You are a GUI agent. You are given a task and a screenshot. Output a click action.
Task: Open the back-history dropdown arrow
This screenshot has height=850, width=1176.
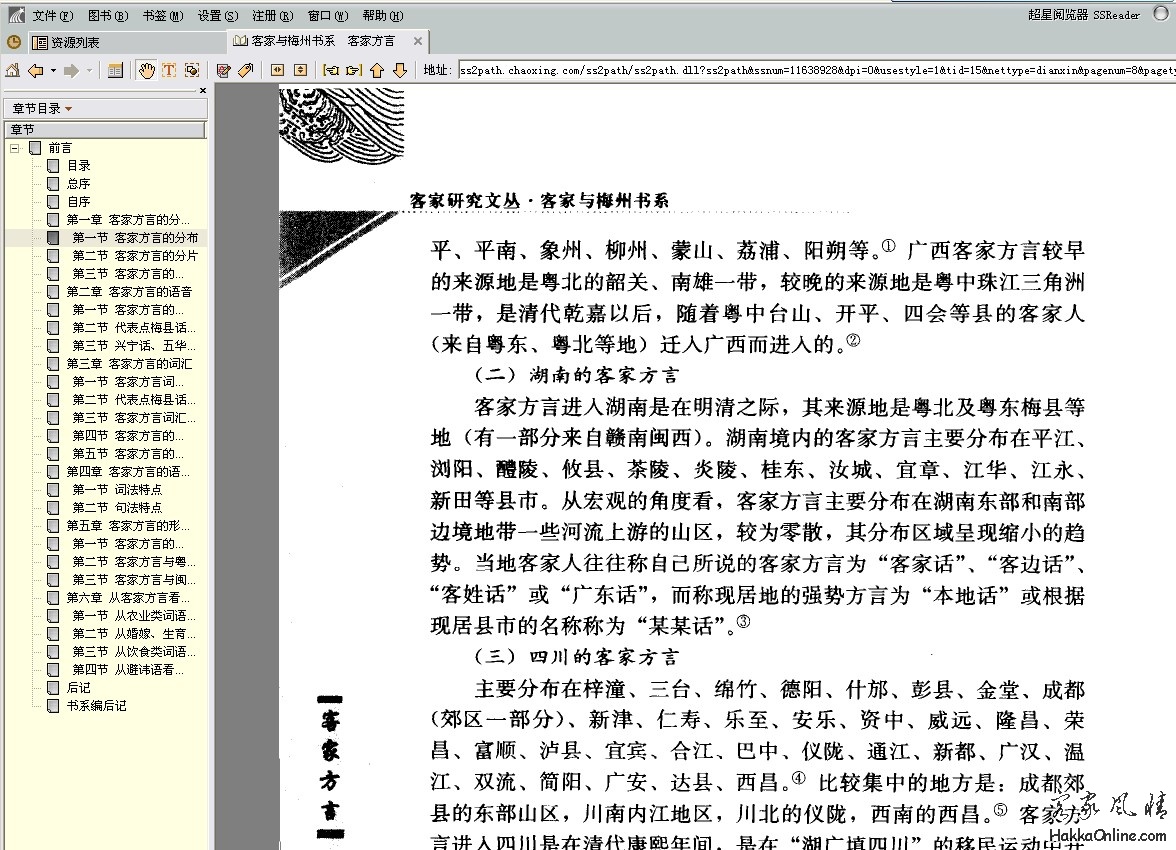tap(51, 70)
